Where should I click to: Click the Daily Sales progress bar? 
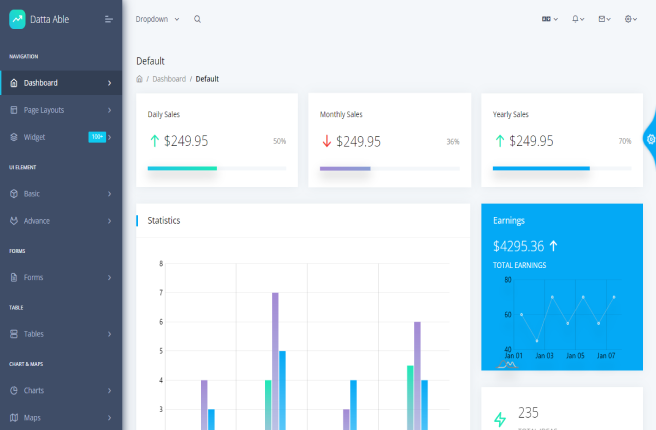tap(217, 168)
